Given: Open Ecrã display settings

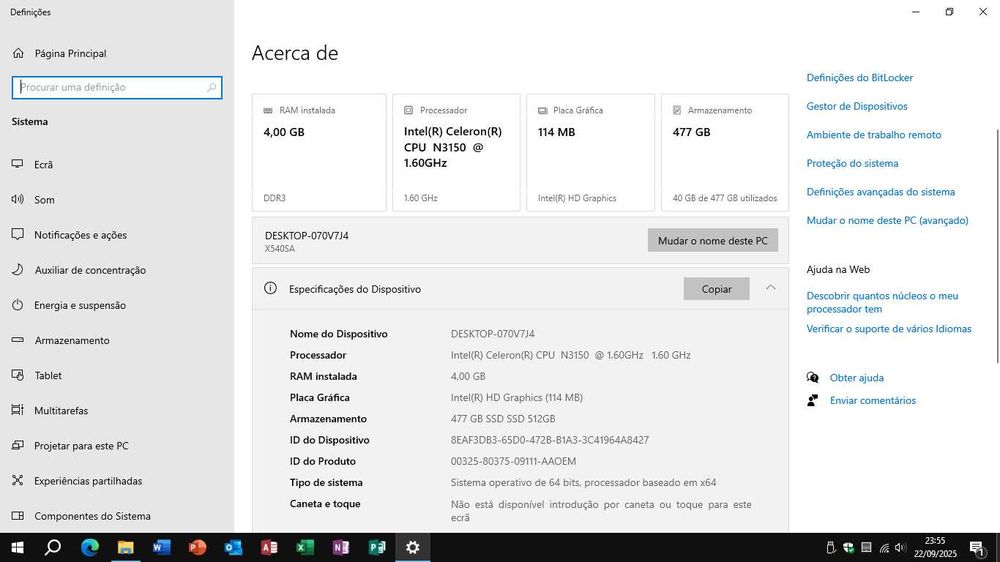Looking at the screenshot, I should tap(43, 165).
